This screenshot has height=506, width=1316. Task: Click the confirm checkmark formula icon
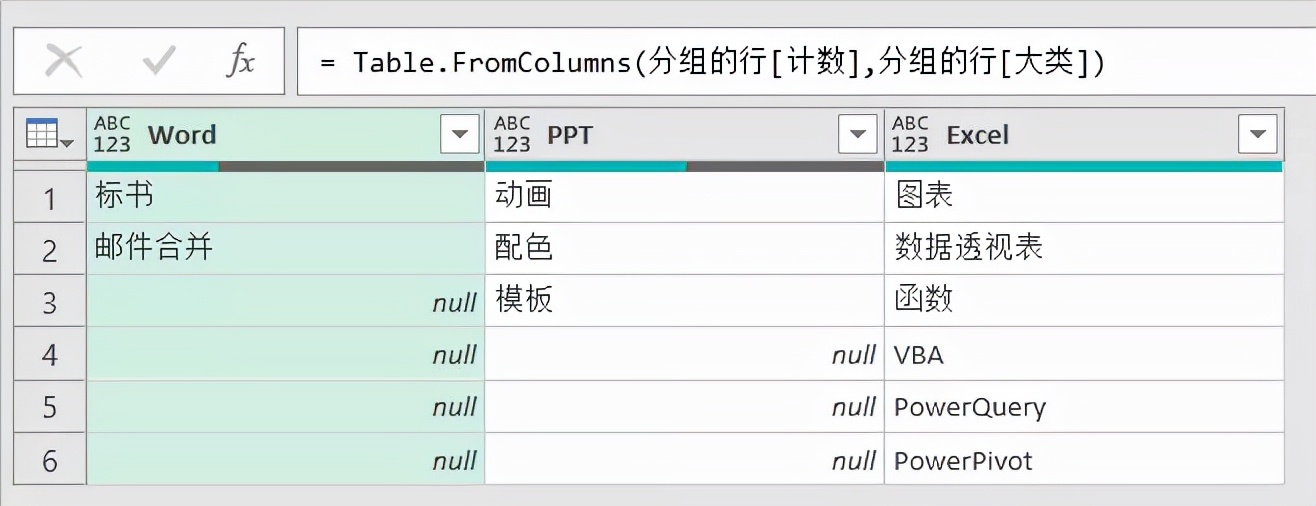tap(158, 62)
